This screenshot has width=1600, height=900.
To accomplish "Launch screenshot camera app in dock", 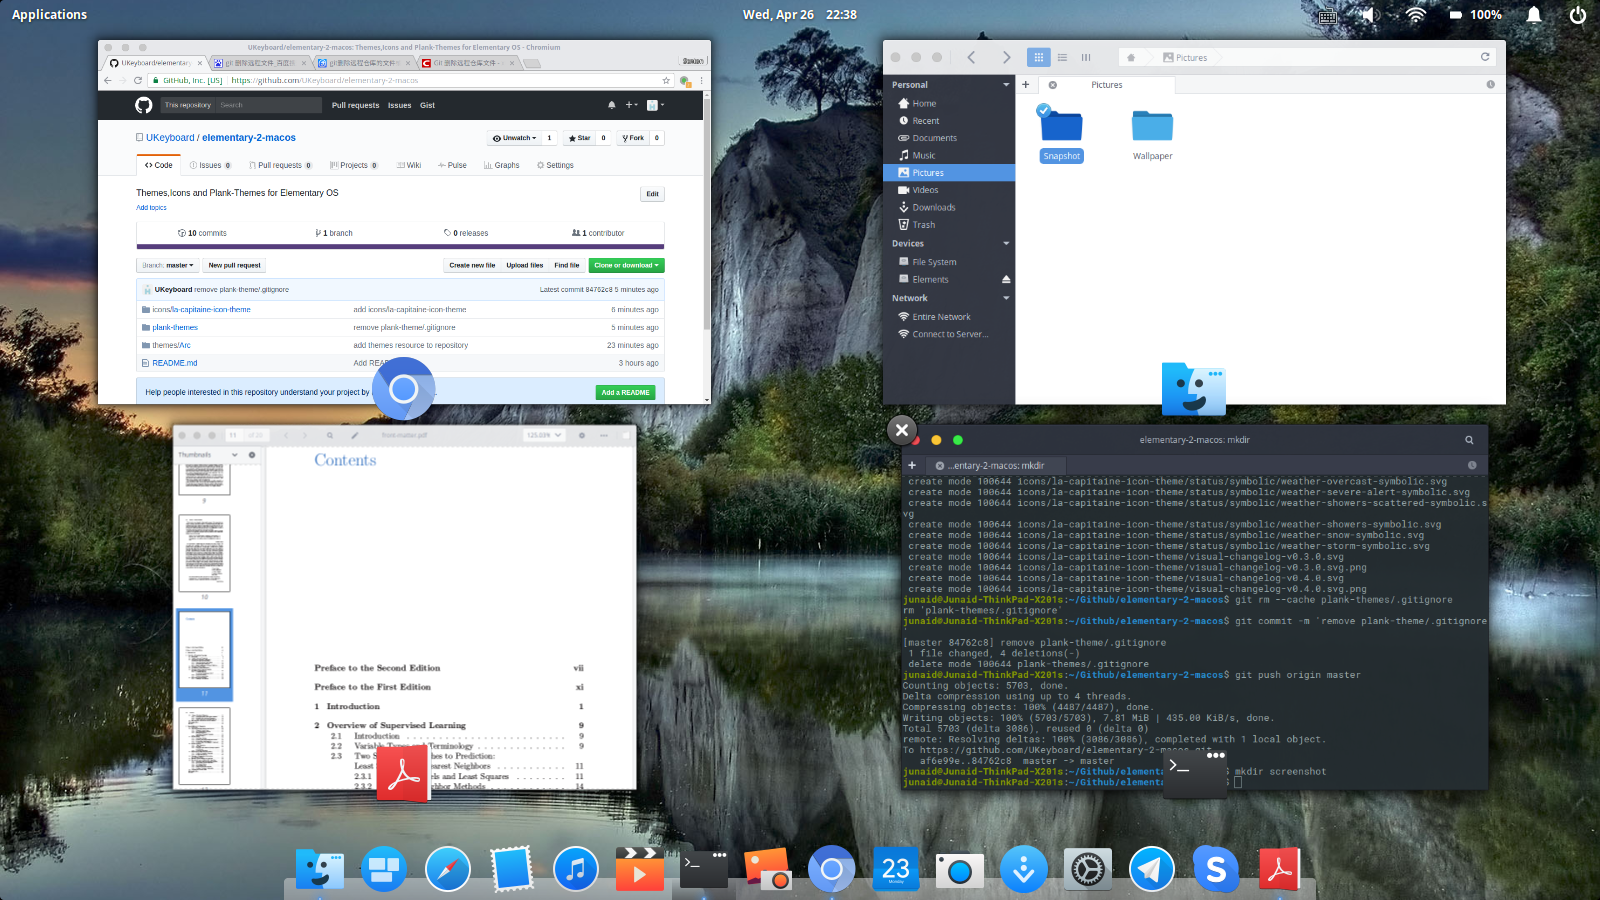I will (960, 871).
